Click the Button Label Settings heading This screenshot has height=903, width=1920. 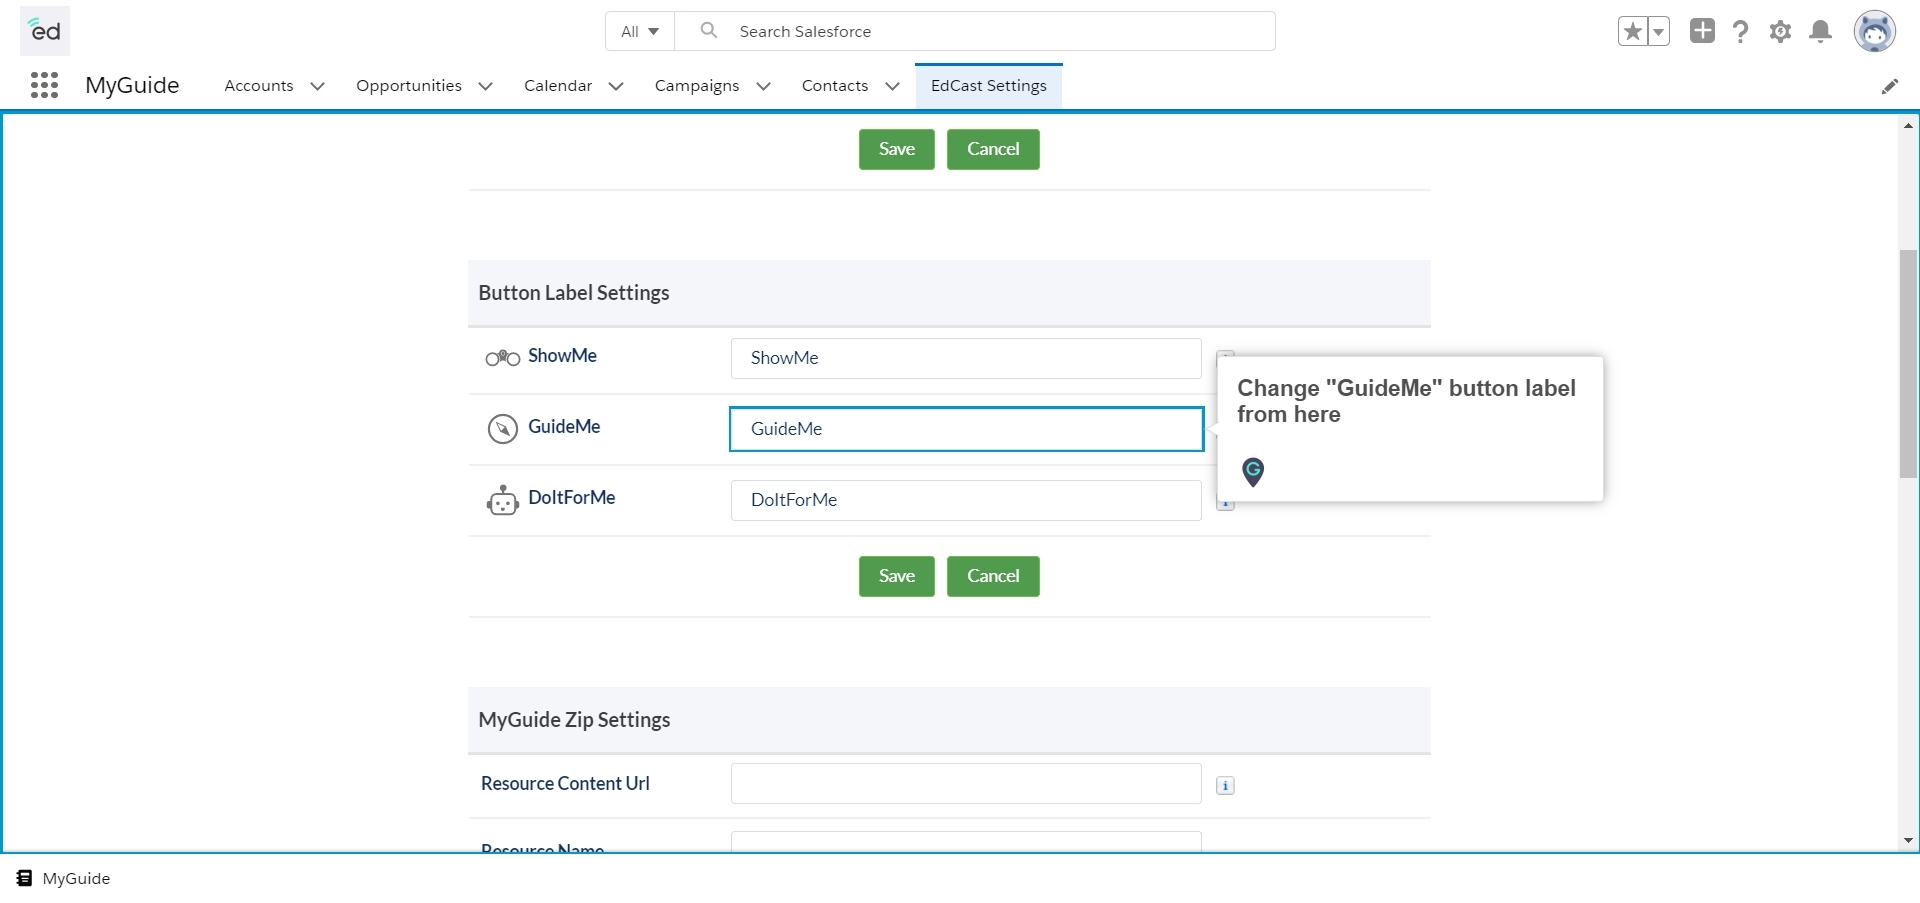tap(574, 293)
